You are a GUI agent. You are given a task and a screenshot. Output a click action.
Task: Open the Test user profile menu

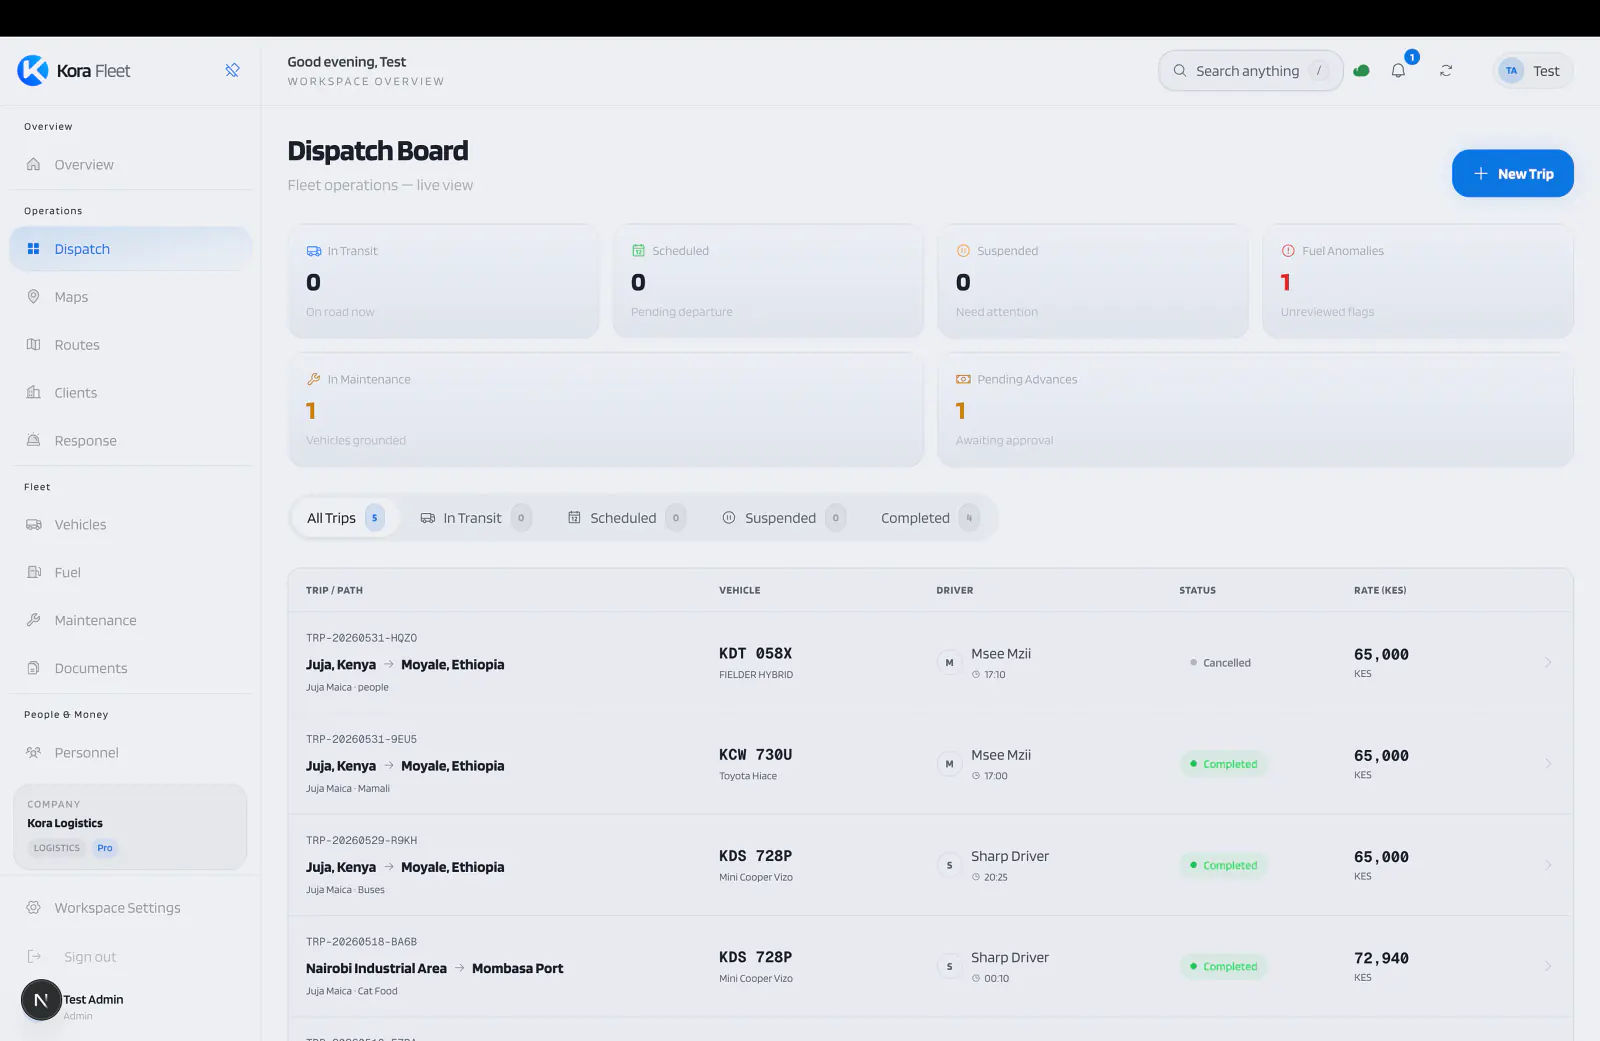1533,71
